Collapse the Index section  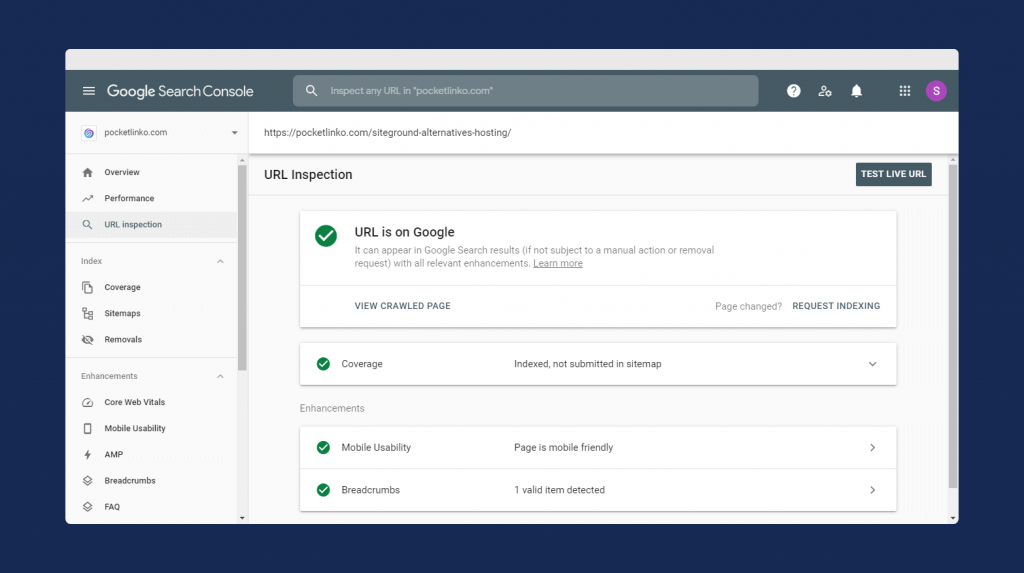pos(220,261)
